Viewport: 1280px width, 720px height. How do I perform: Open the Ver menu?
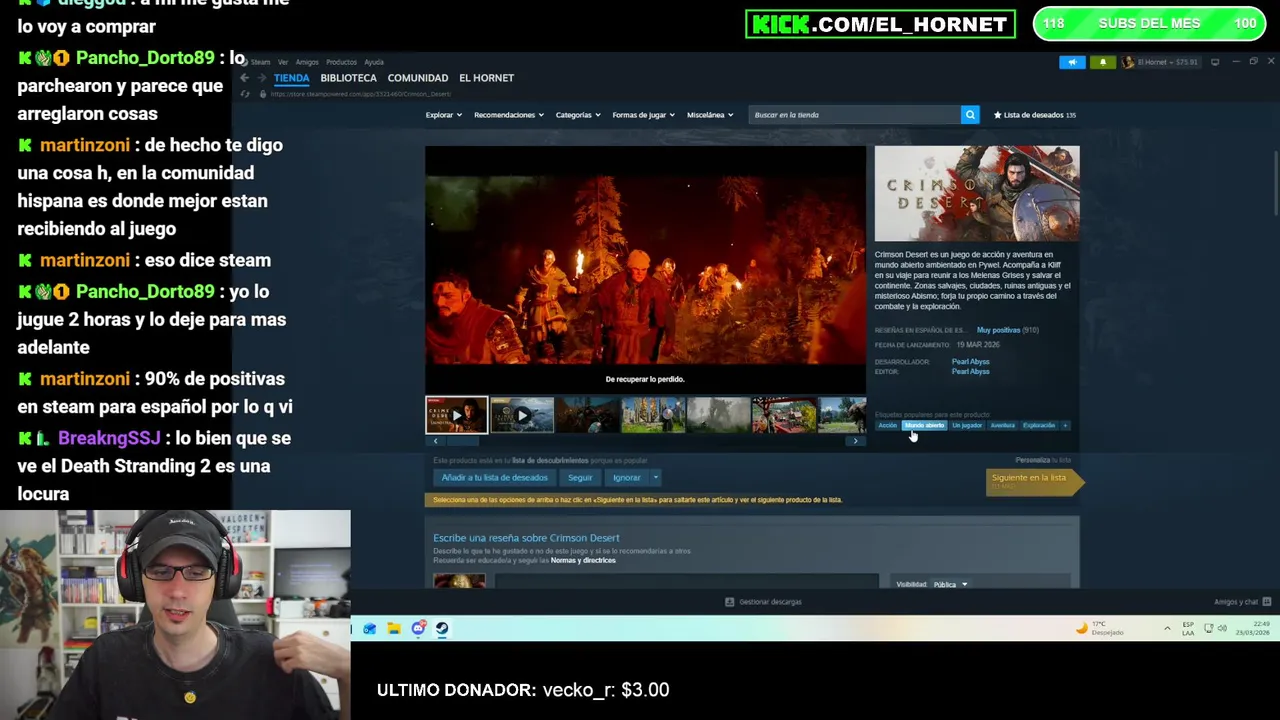[x=283, y=62]
